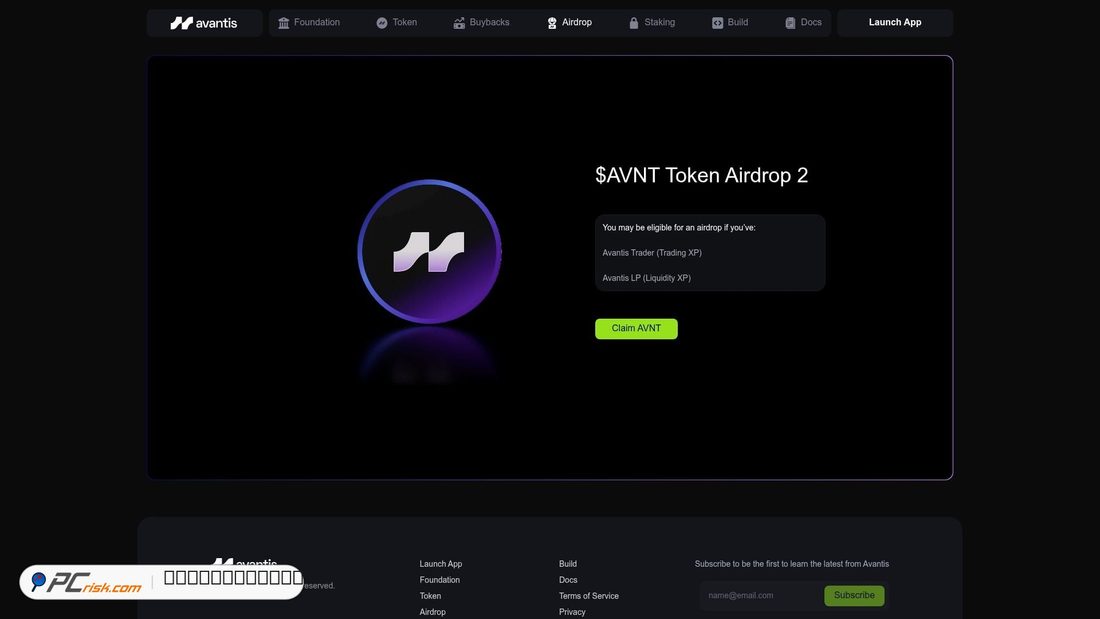The width and height of the screenshot is (1100, 619).
Task: Click the Subscribe button
Action: click(x=854, y=595)
